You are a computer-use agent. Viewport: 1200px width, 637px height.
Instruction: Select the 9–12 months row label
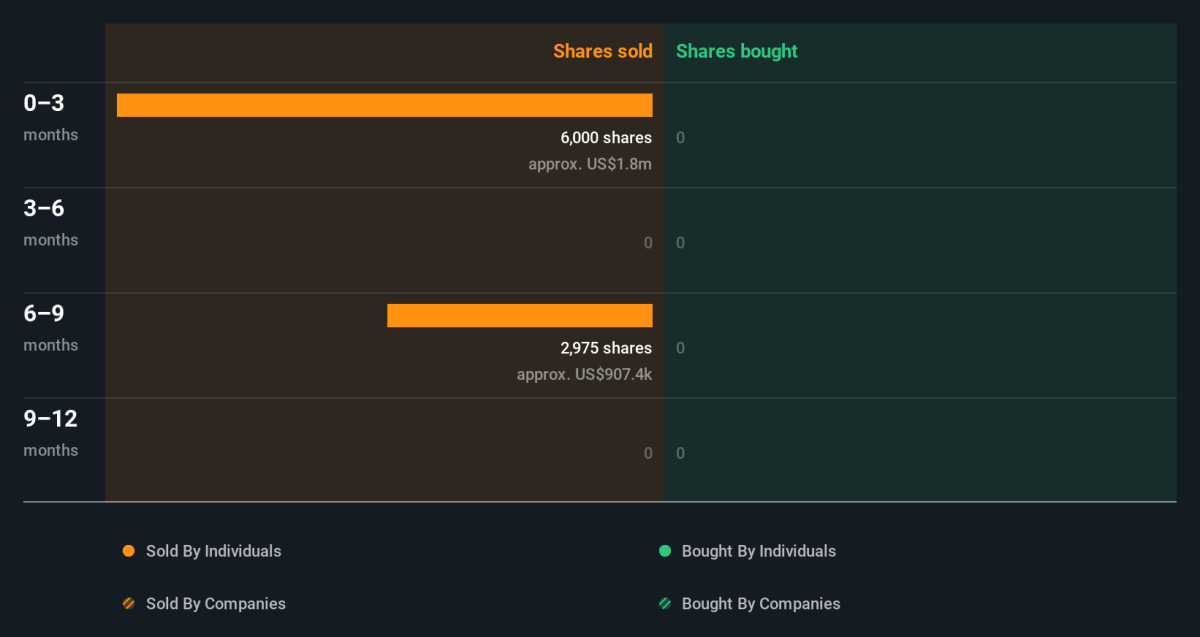coord(51,432)
